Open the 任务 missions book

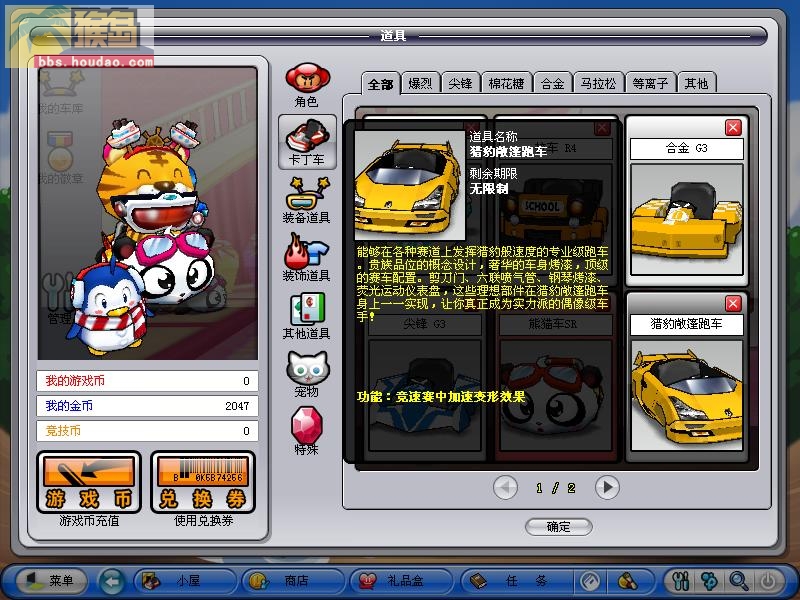pos(515,581)
